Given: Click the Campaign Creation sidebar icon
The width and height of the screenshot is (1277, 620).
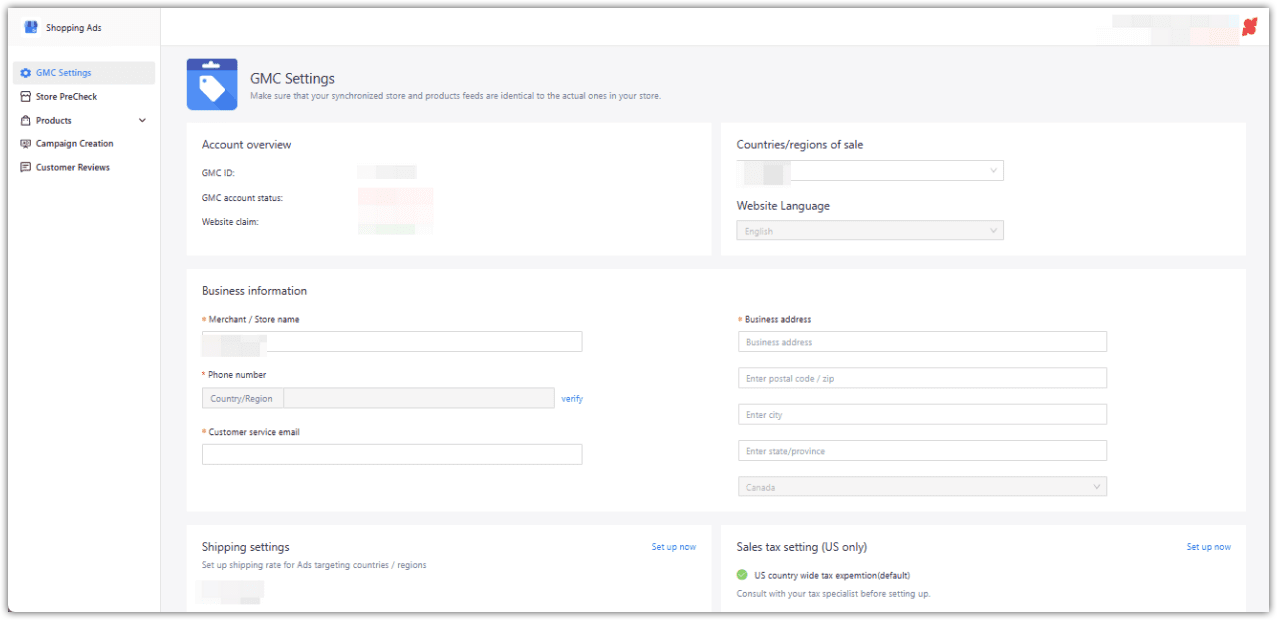Looking at the screenshot, I should click(x=26, y=144).
